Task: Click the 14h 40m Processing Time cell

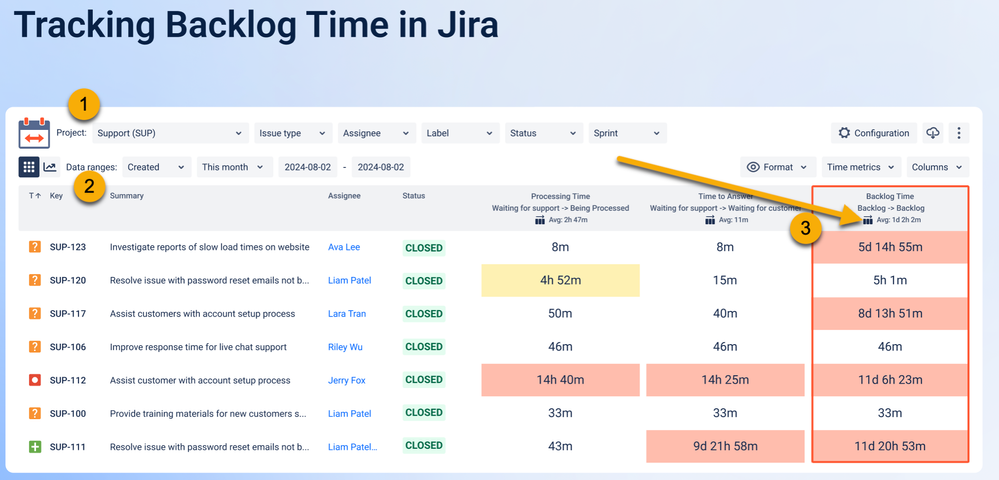Action: pos(560,380)
